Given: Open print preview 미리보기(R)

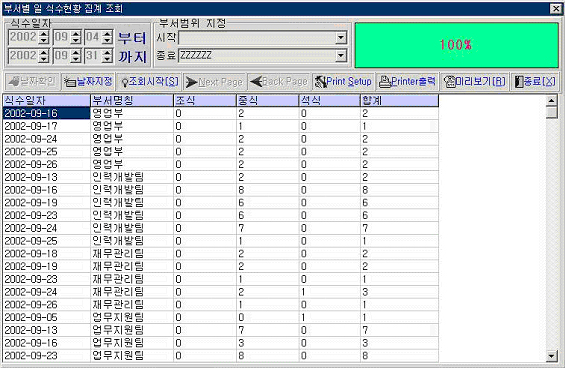Looking at the screenshot, I should [475, 81].
